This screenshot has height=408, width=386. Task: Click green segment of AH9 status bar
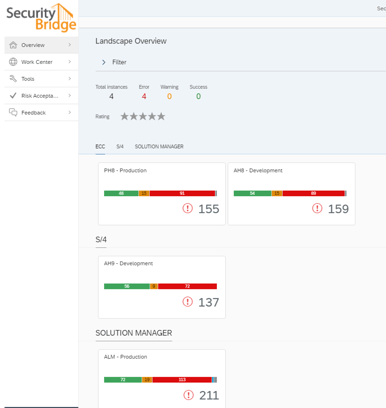127,286
